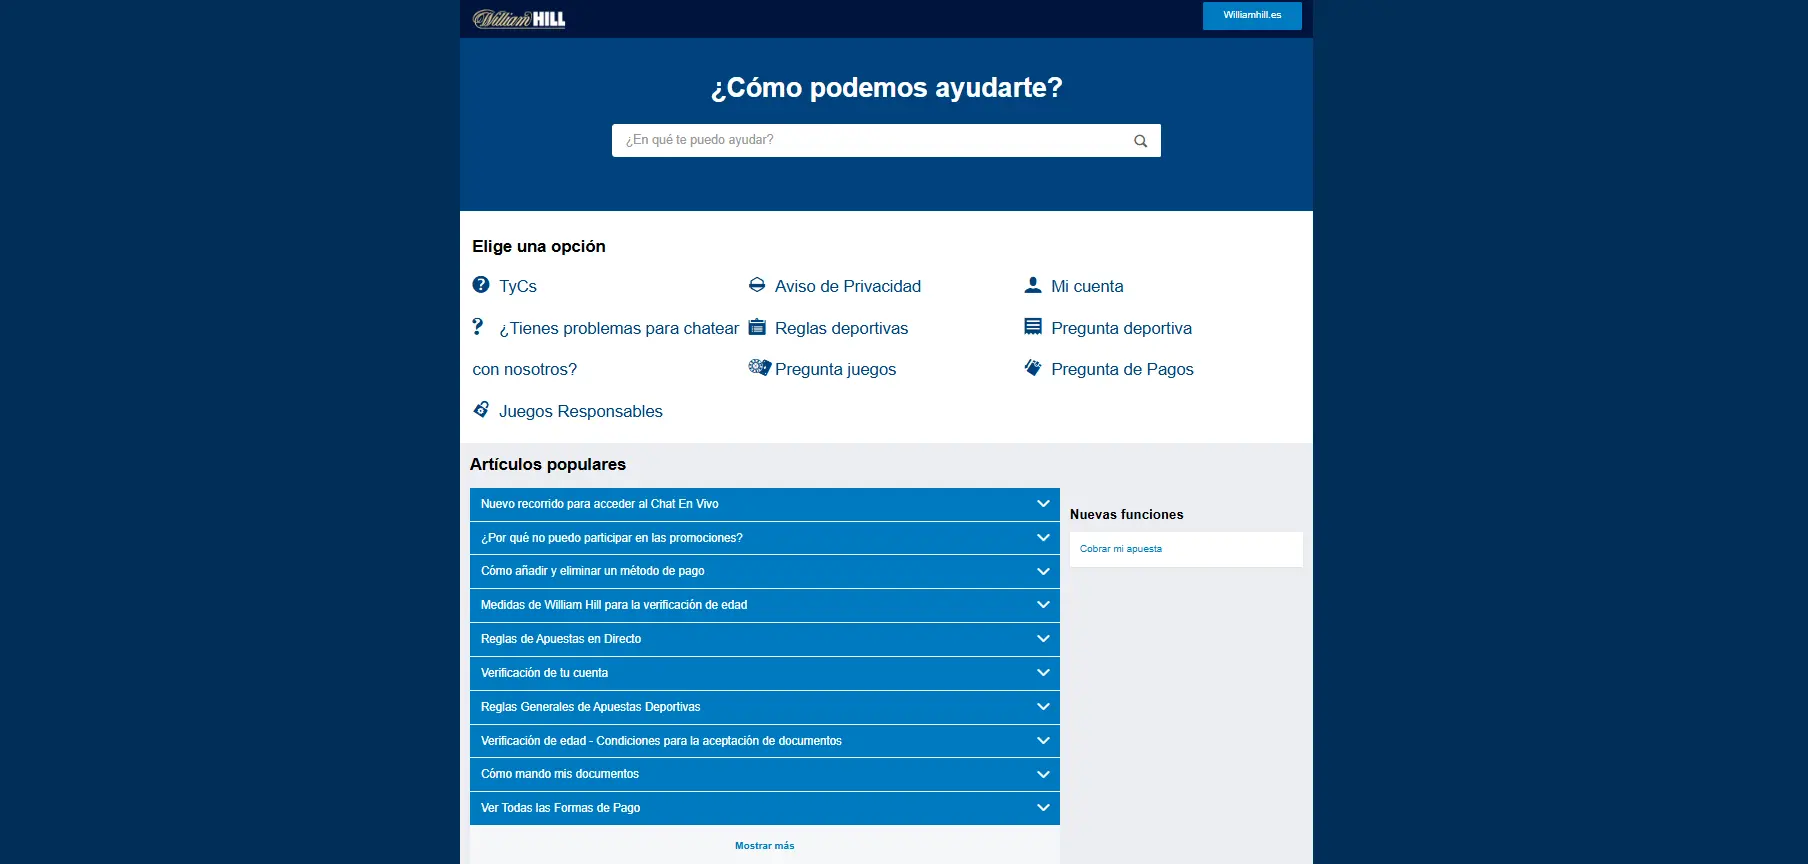Image resolution: width=1808 pixels, height=864 pixels.
Task: Click 'Cómo mando mis documentos' text
Action: point(559,774)
